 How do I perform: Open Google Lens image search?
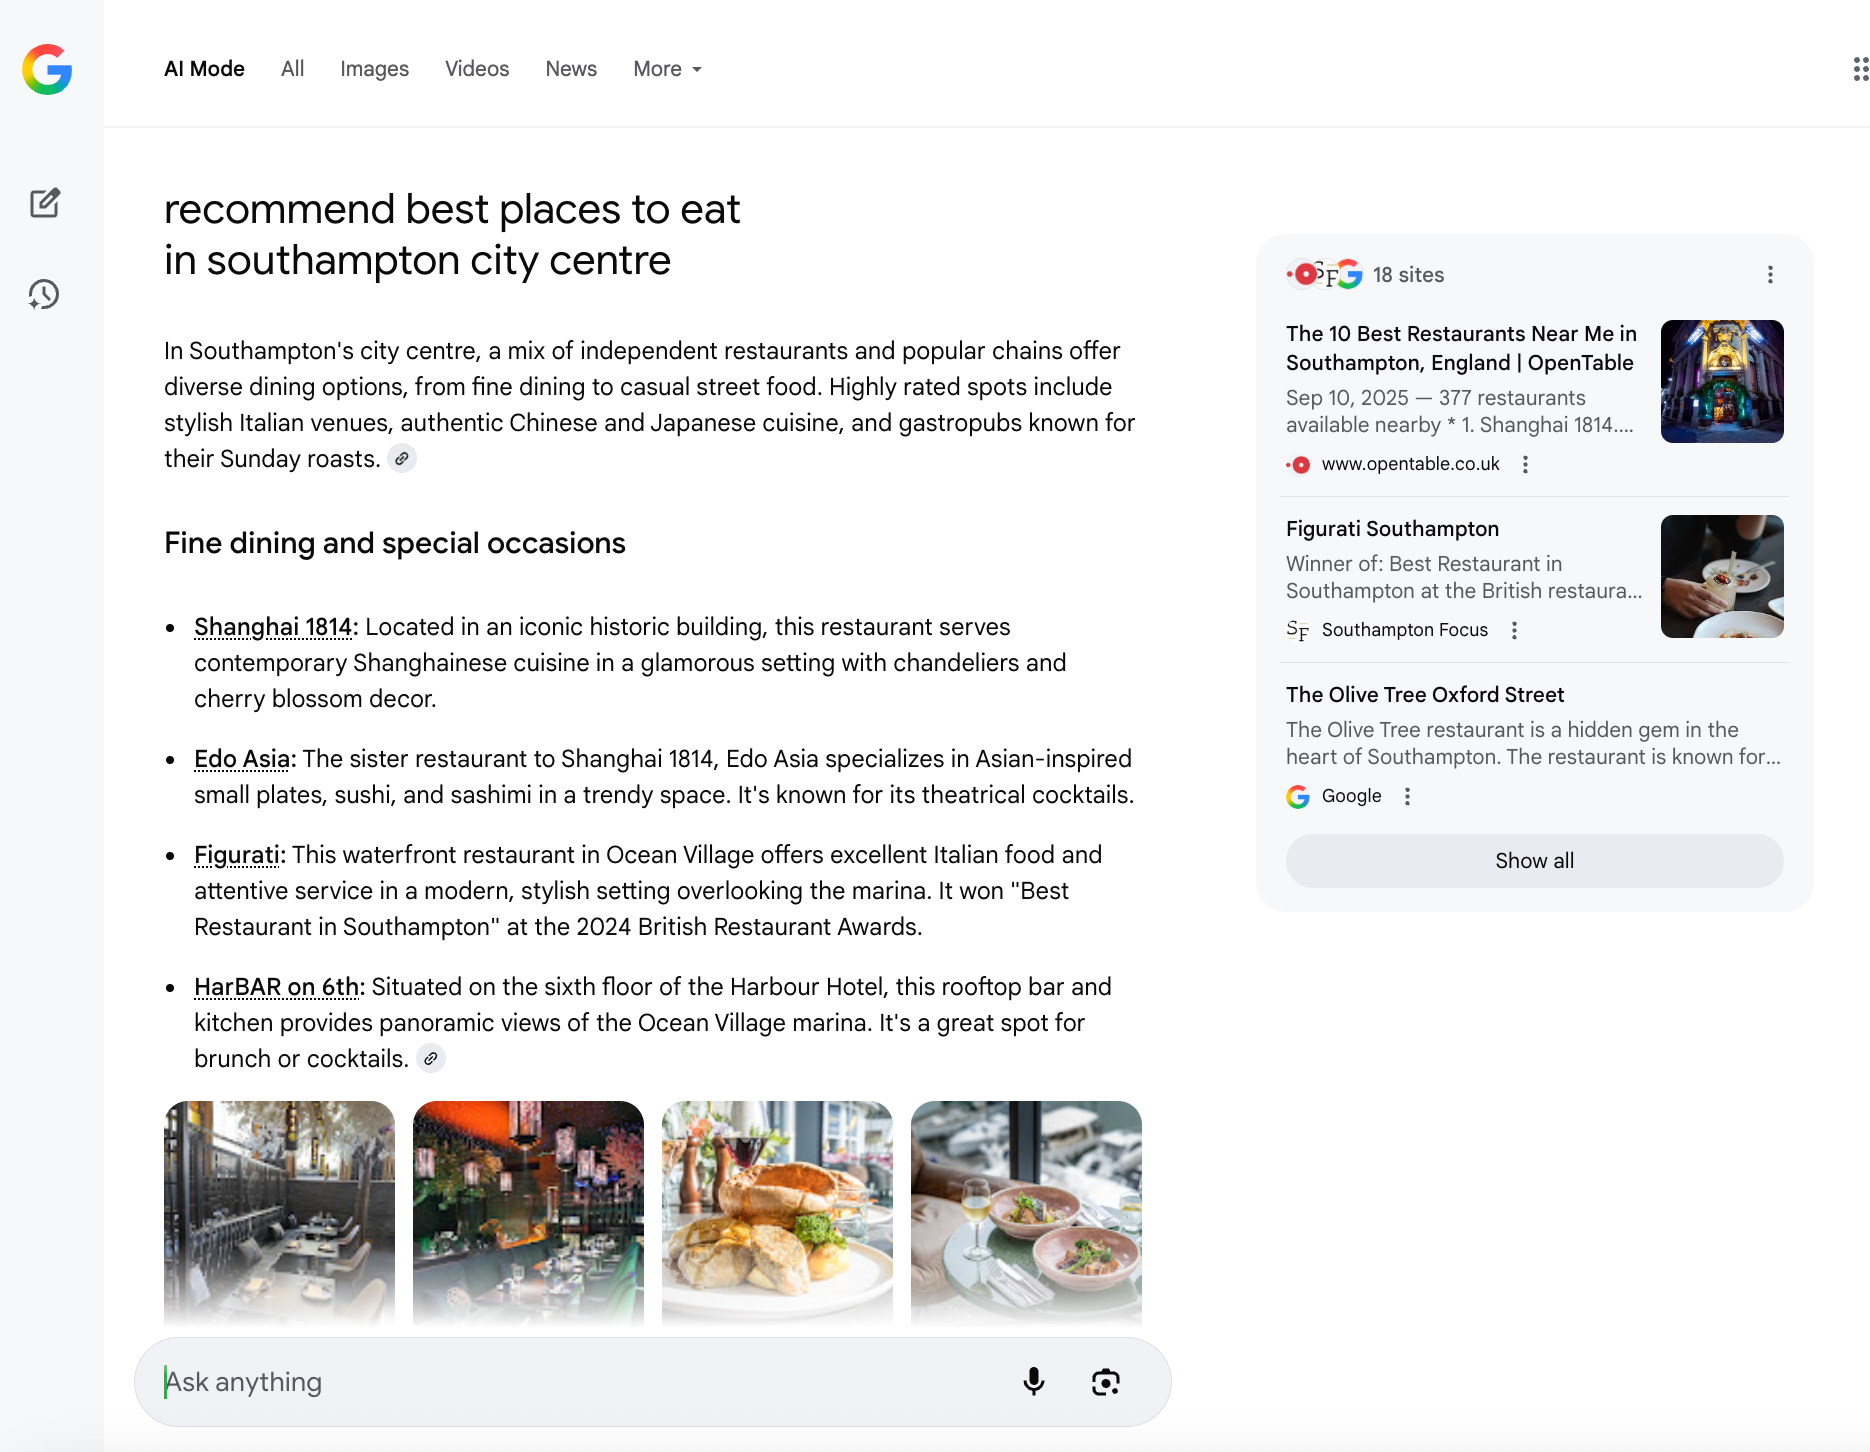[x=1105, y=1381]
